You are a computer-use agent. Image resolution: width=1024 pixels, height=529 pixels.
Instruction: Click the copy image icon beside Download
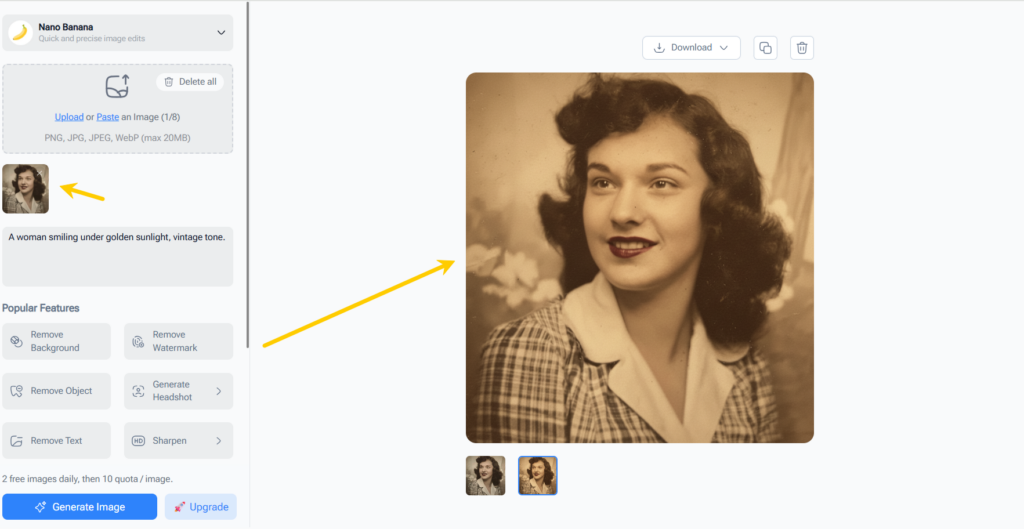(x=765, y=48)
